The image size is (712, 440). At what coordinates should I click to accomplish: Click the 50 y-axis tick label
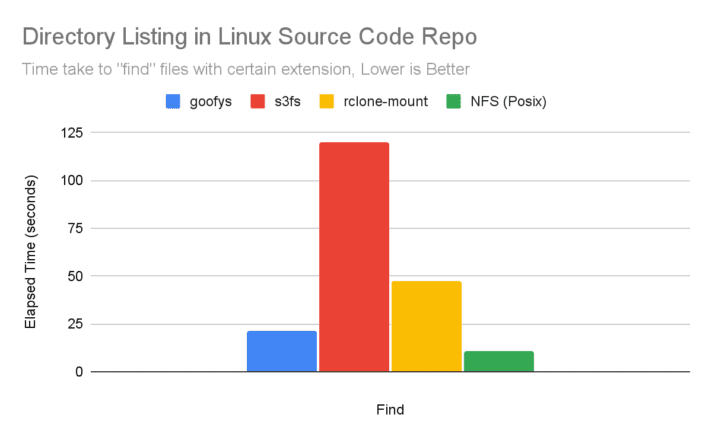pos(76,276)
